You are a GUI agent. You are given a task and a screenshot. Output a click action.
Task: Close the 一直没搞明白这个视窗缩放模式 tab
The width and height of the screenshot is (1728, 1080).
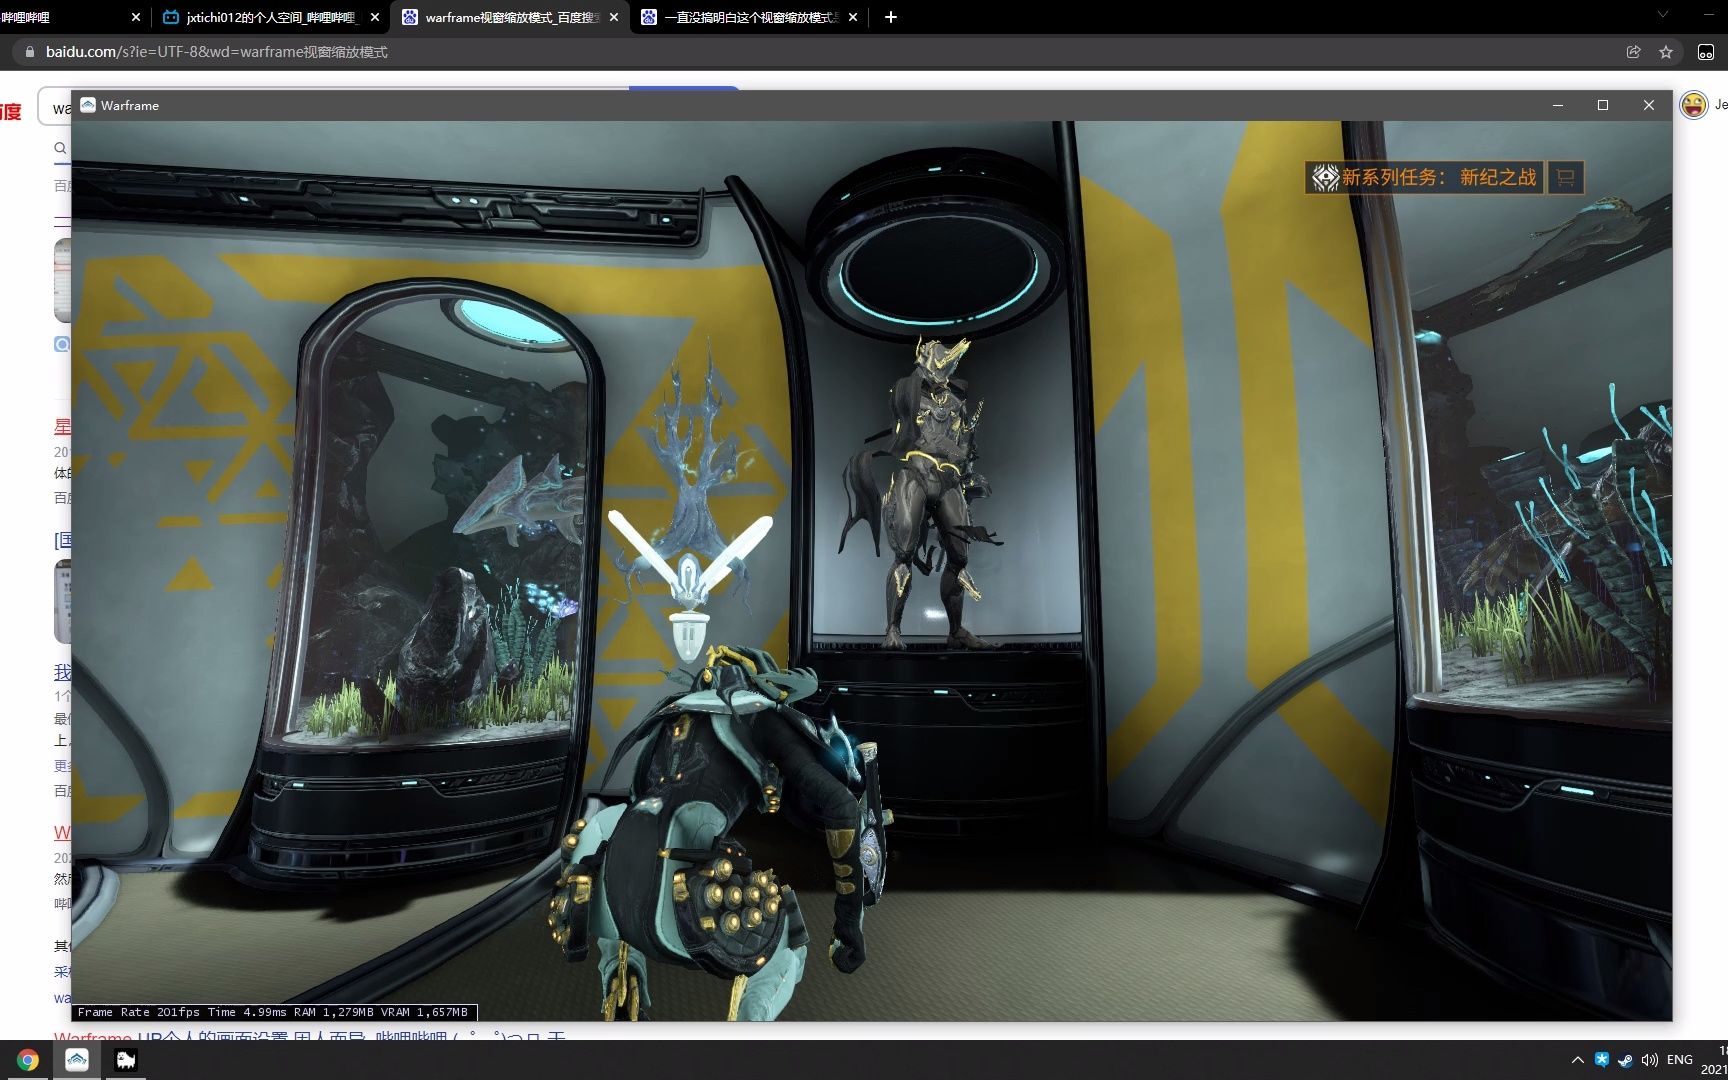[853, 17]
